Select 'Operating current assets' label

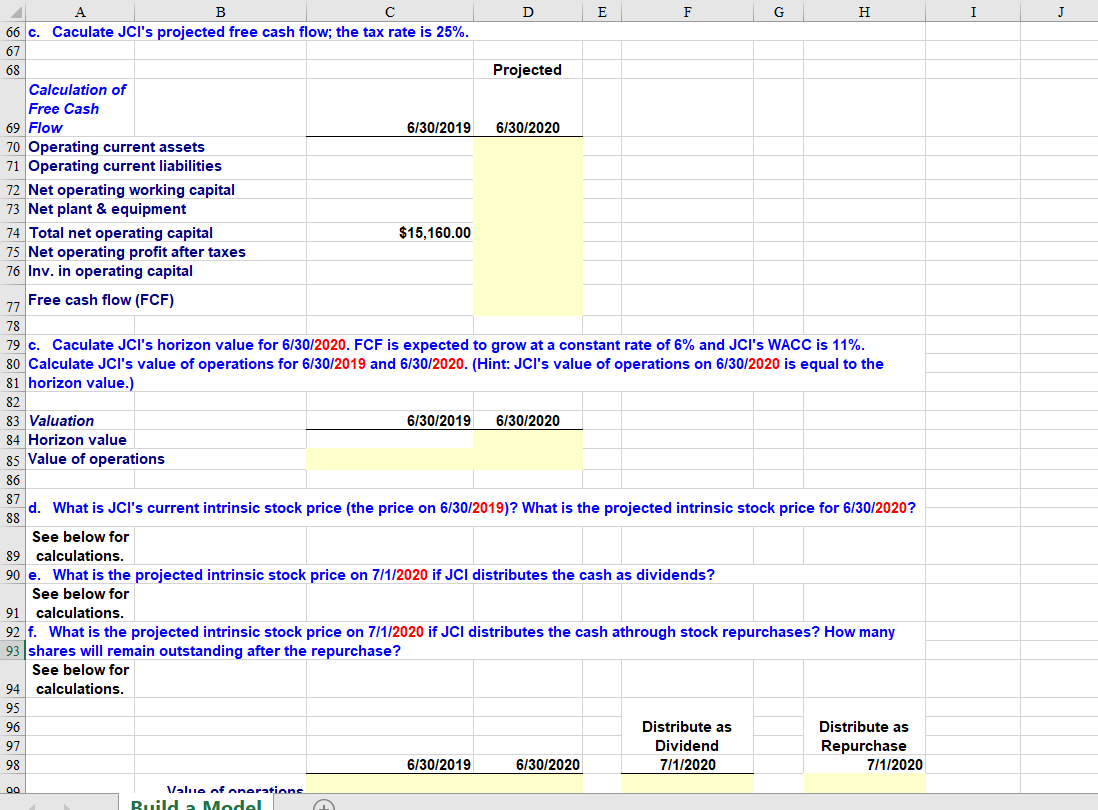pyautogui.click(x=116, y=147)
